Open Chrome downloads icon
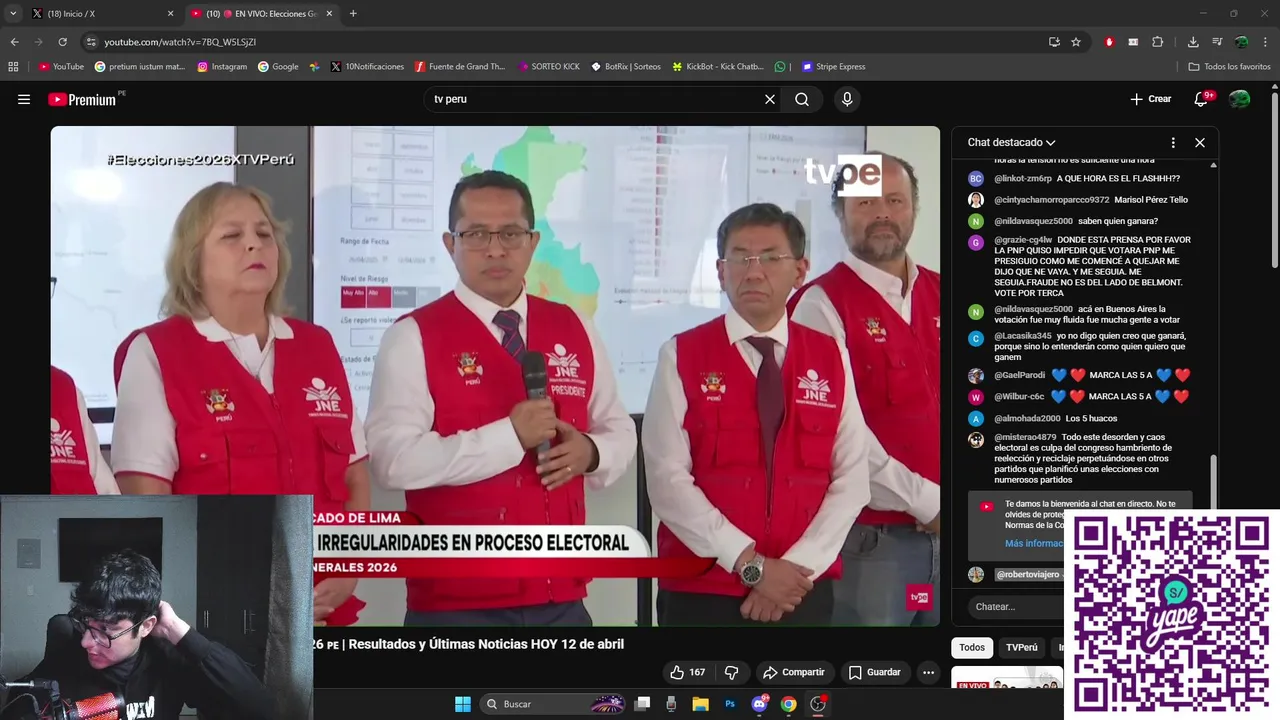1280x720 pixels. (1193, 42)
